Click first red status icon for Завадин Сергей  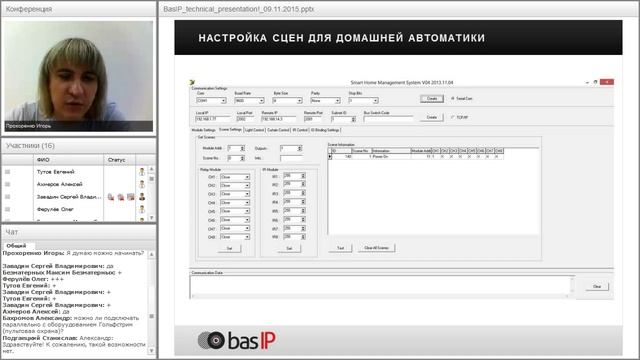pos(111,197)
